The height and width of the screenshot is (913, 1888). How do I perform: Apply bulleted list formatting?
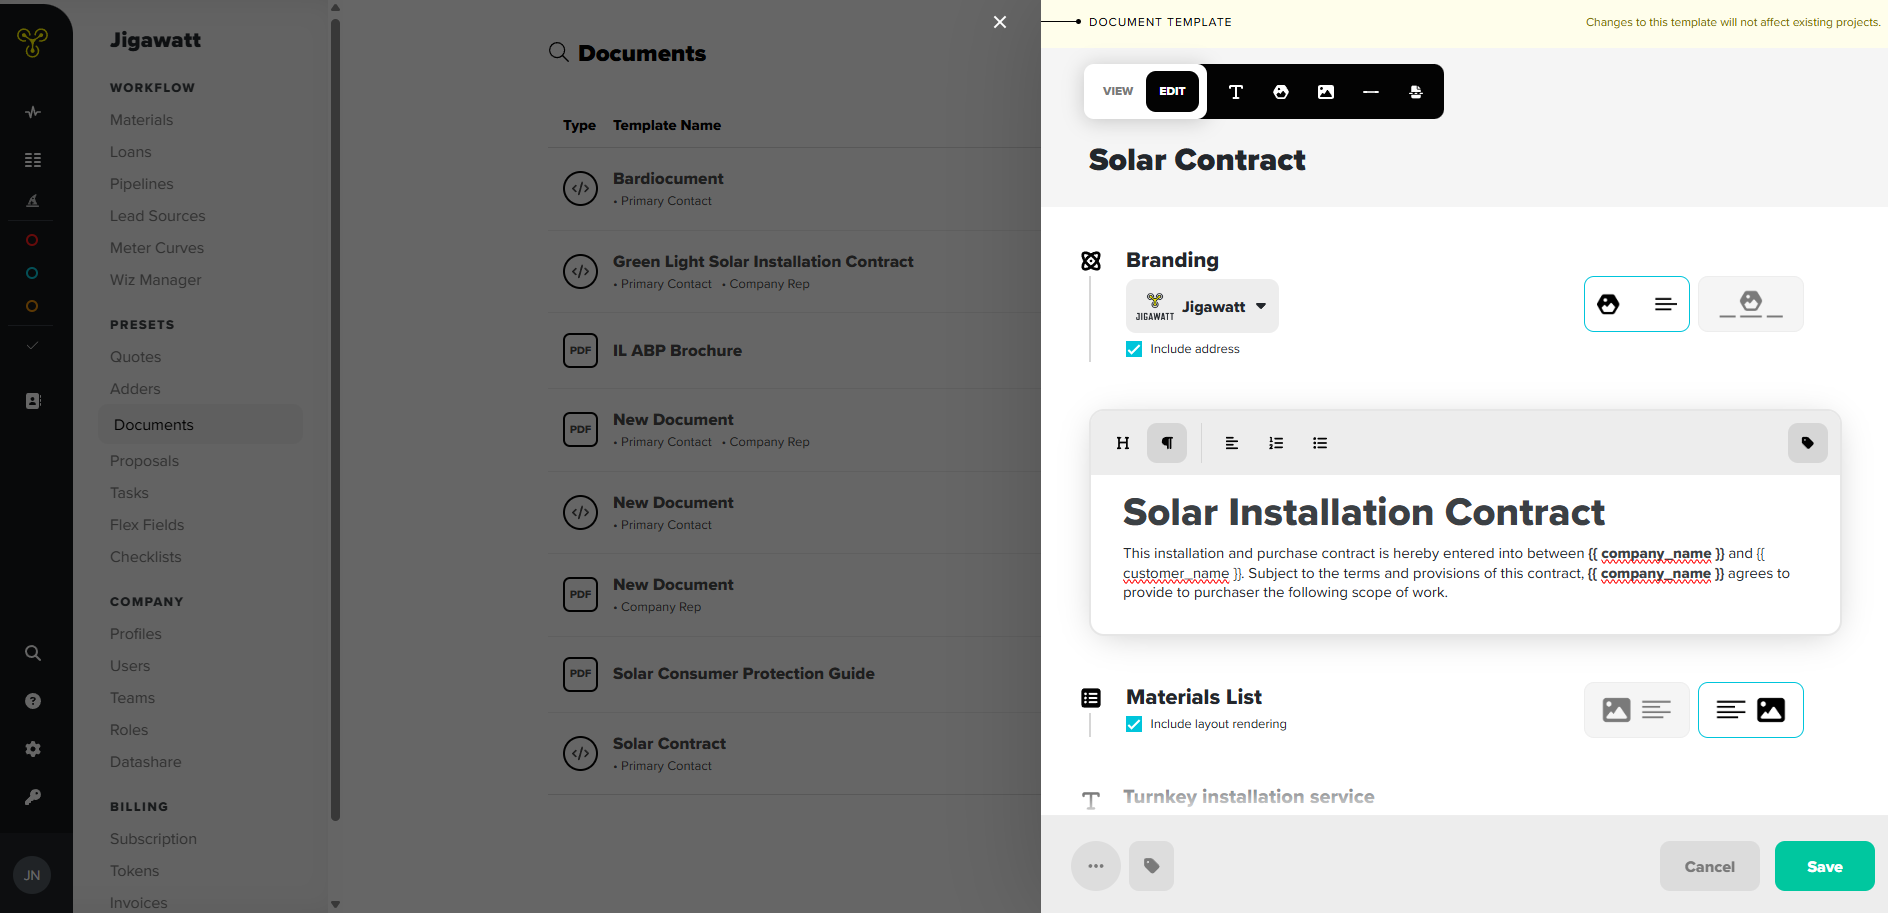pos(1320,443)
